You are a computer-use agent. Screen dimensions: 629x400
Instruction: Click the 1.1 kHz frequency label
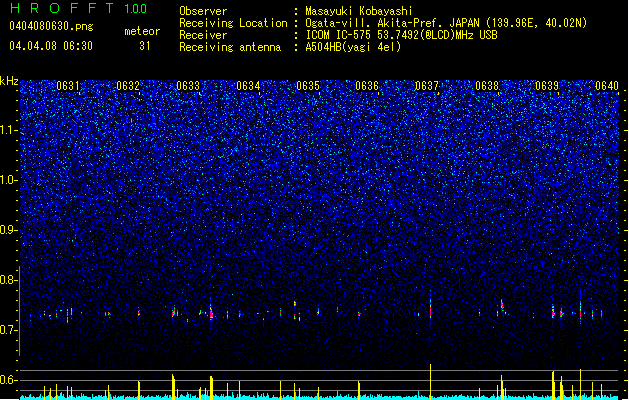(x=9, y=130)
